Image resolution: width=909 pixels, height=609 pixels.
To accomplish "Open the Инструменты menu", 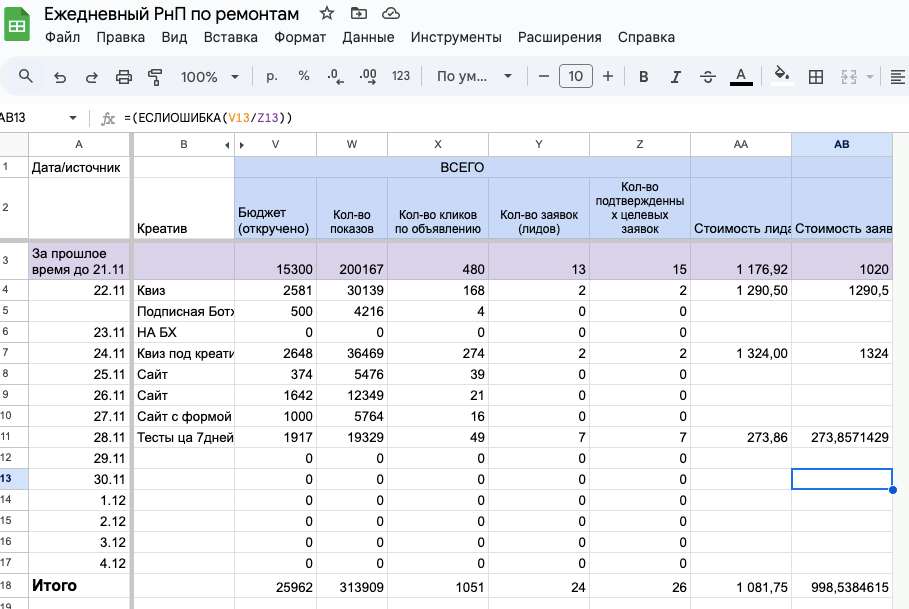I will point(456,37).
